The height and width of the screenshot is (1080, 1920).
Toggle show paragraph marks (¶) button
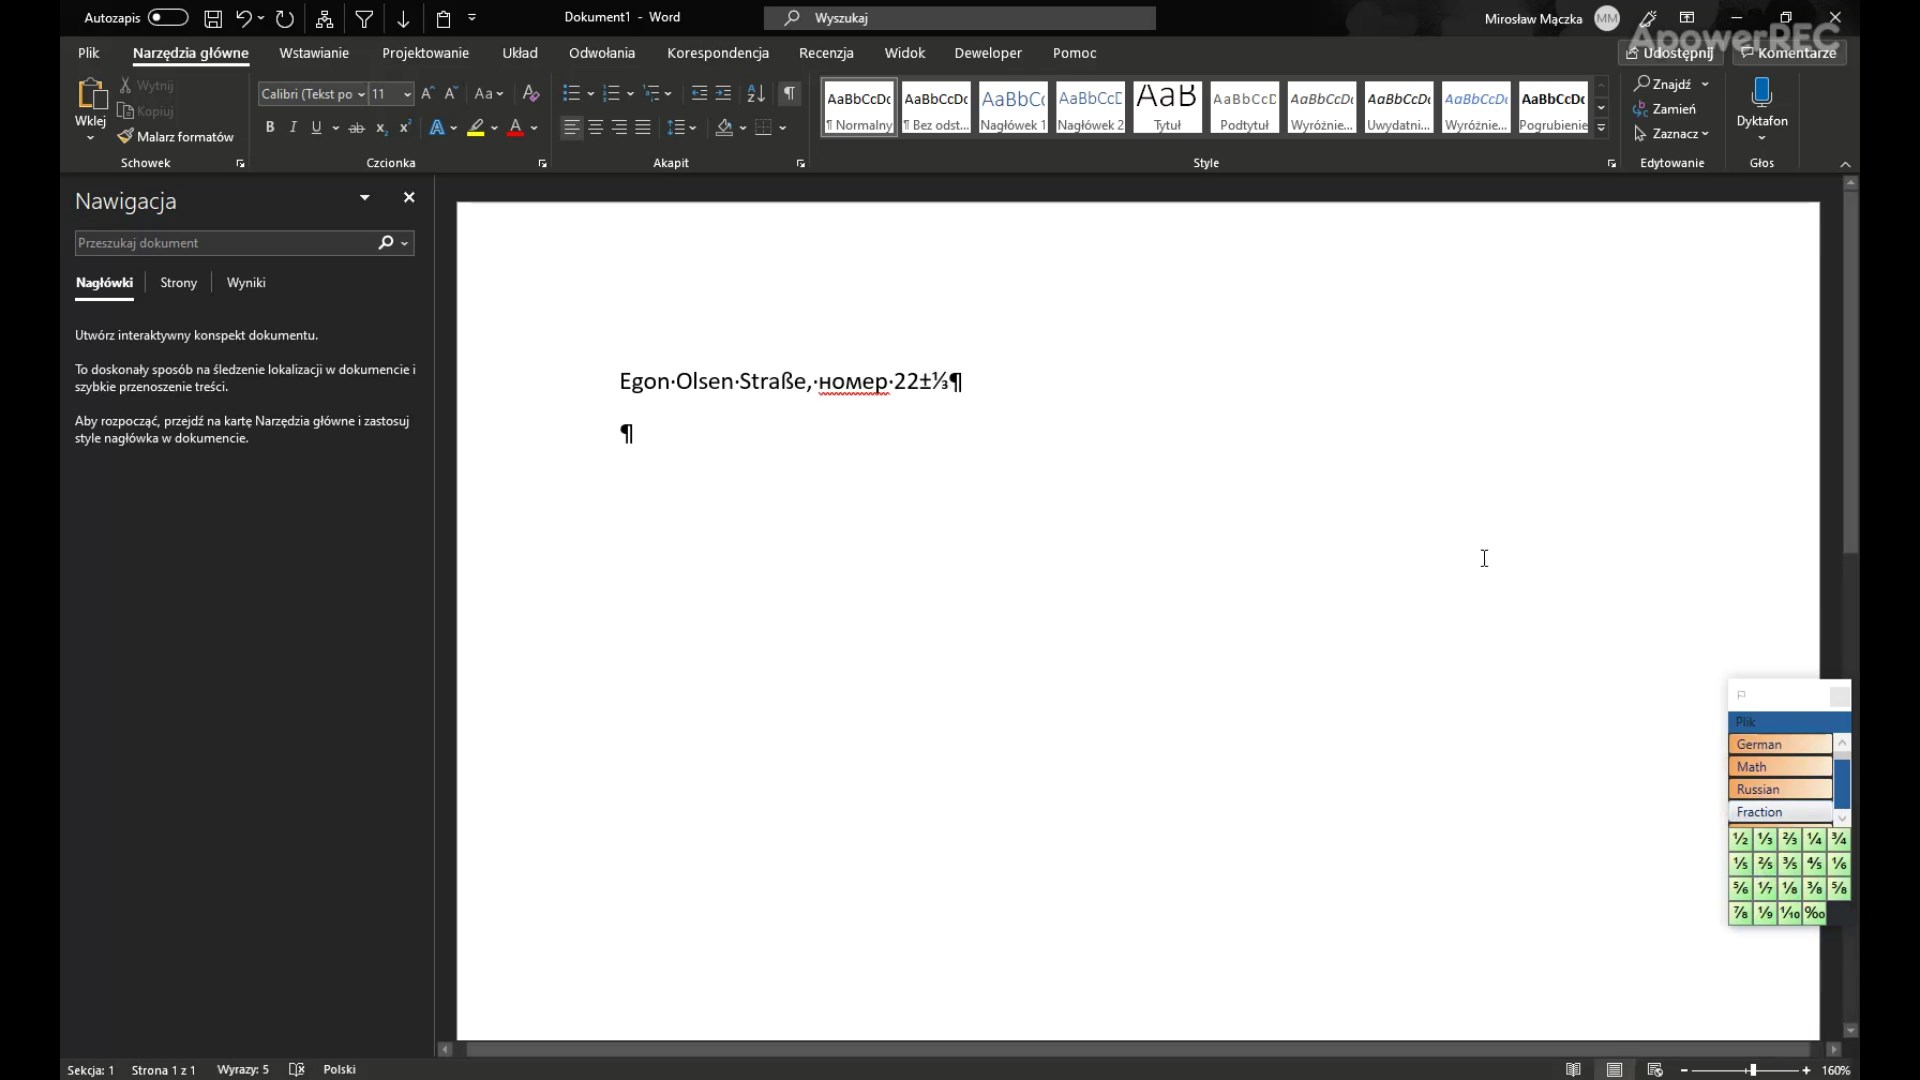point(789,93)
